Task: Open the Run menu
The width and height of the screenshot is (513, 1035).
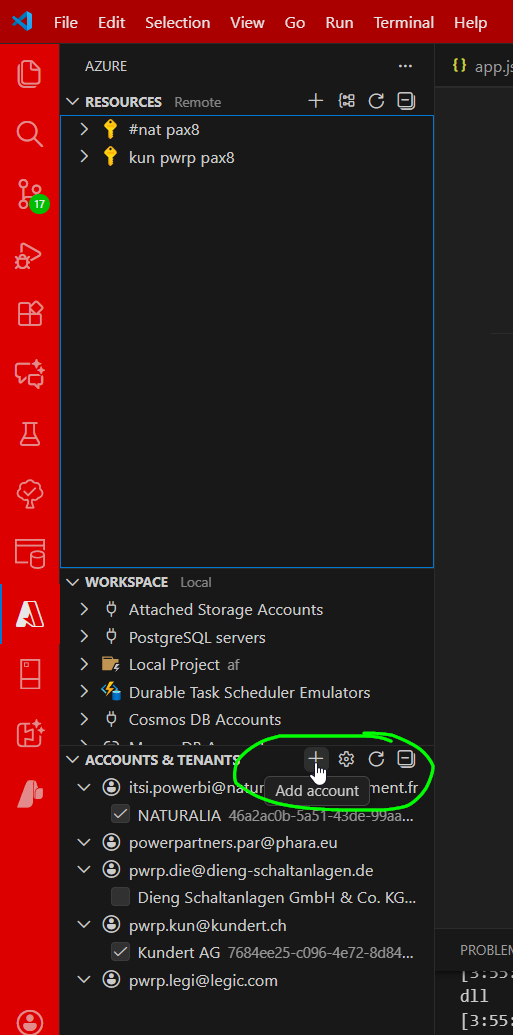Action: (339, 22)
